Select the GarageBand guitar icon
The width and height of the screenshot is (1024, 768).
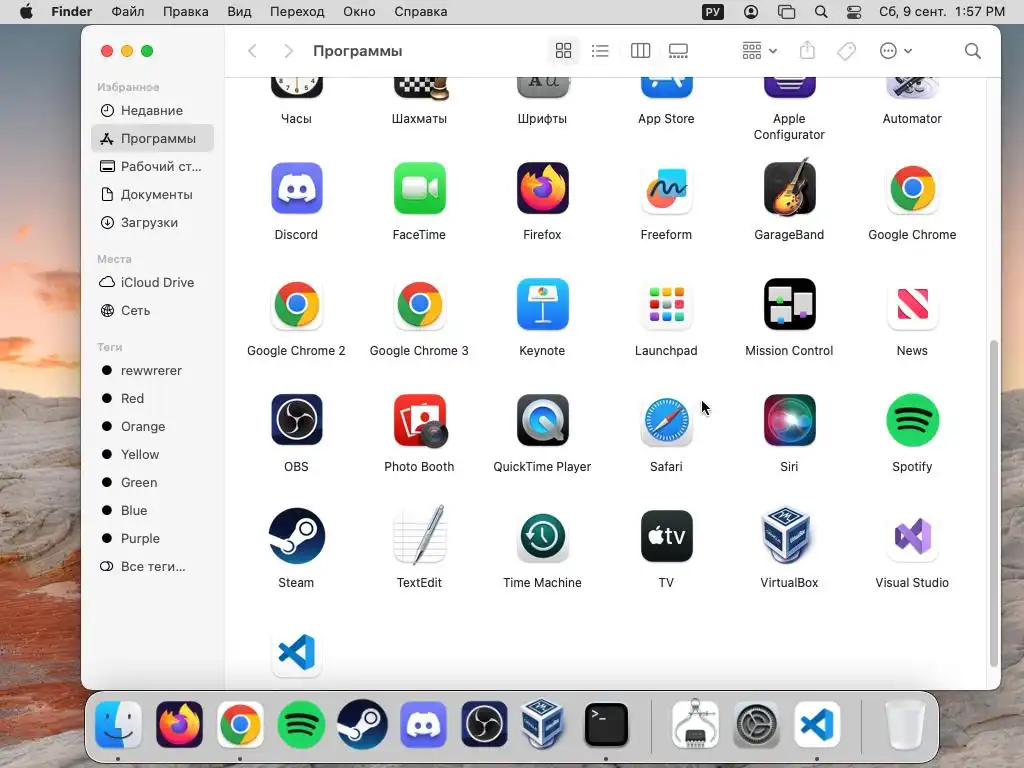point(789,189)
